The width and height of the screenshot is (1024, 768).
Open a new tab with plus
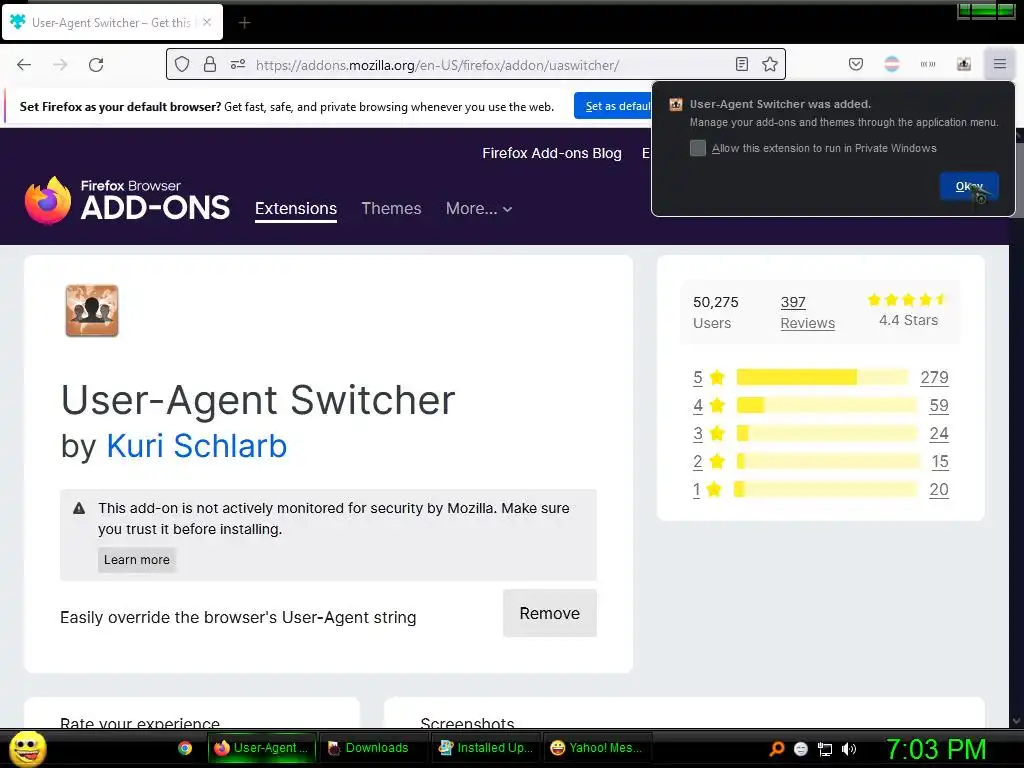point(244,23)
